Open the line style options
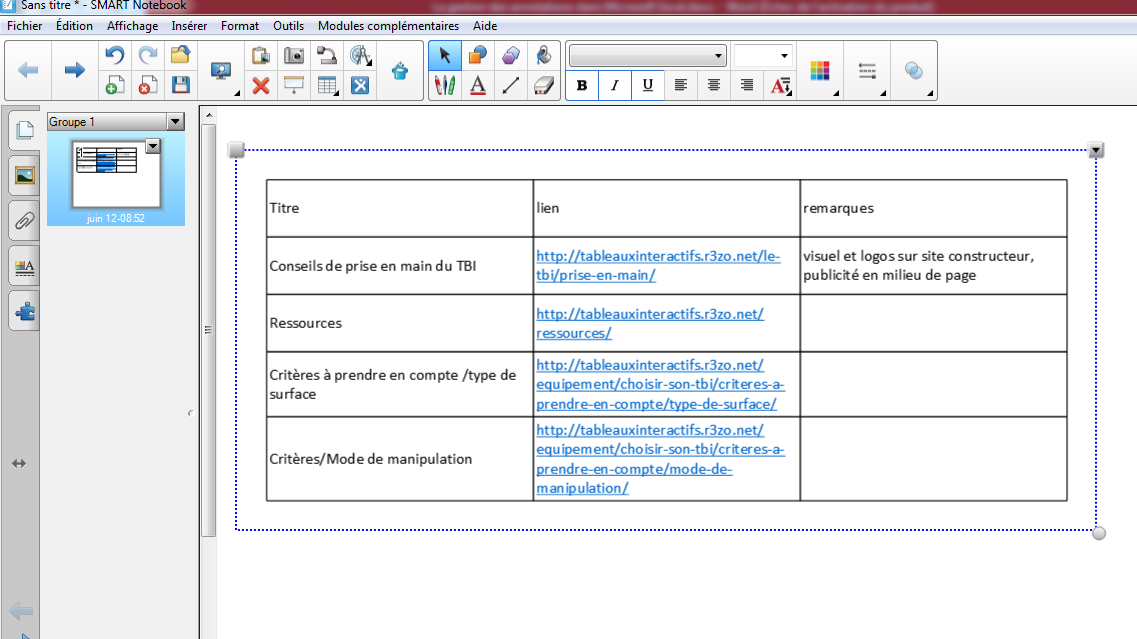The height and width of the screenshot is (639, 1137). point(867,70)
